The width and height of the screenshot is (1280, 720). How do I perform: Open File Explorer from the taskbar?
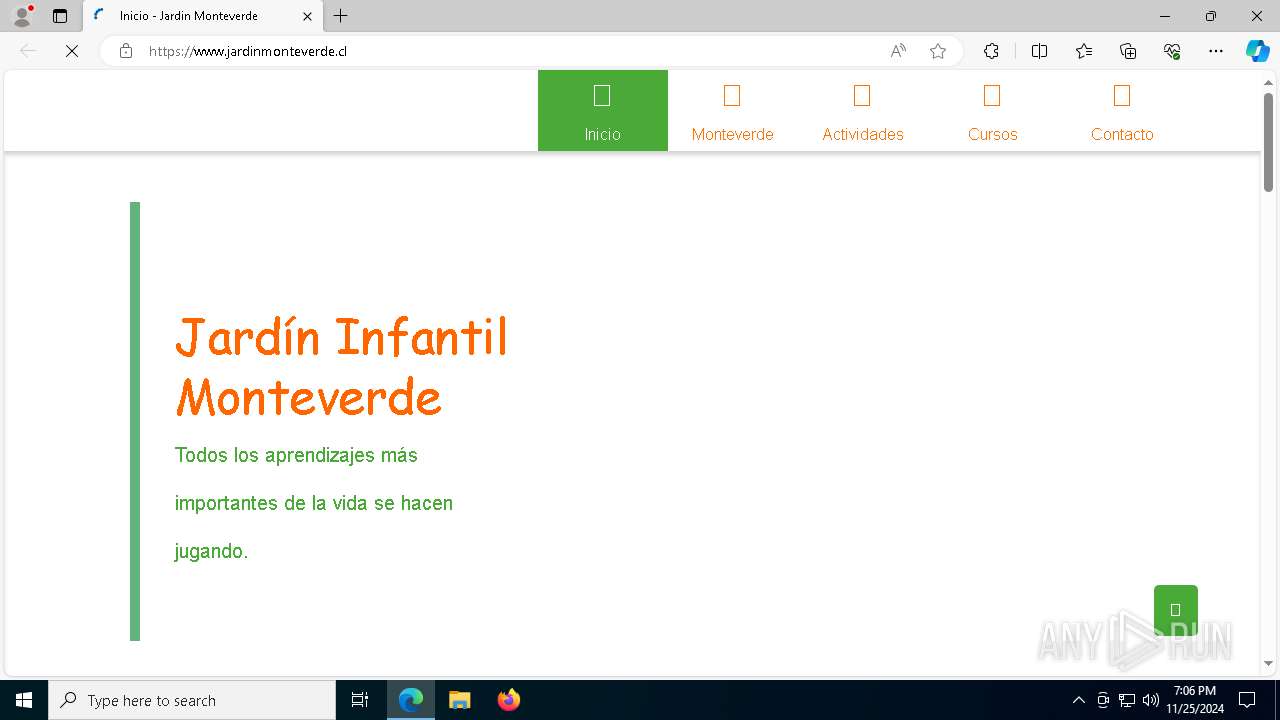tap(459, 700)
